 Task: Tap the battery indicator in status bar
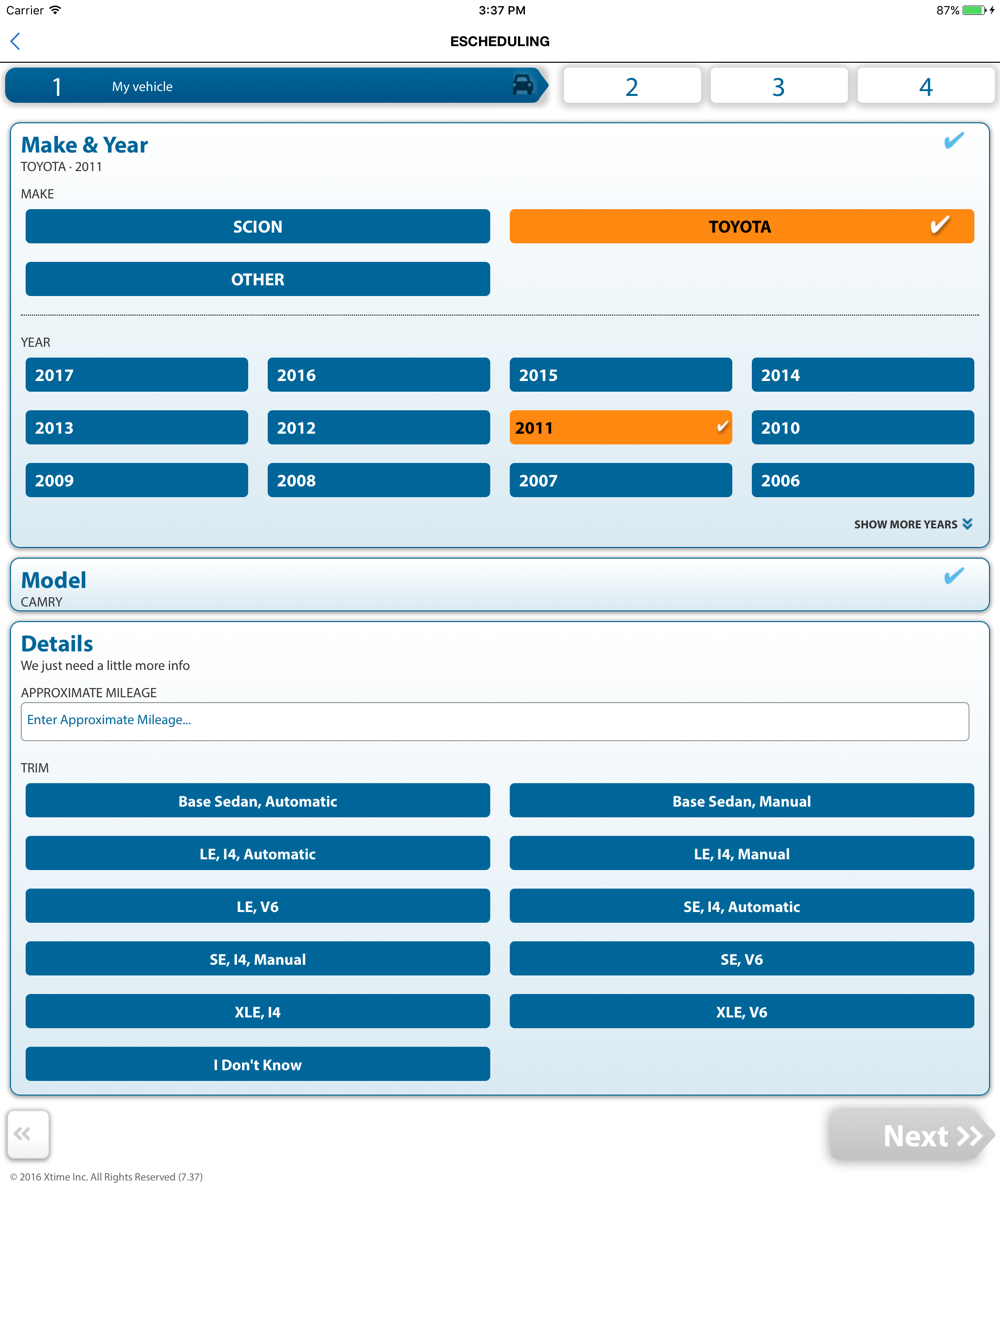(x=972, y=10)
